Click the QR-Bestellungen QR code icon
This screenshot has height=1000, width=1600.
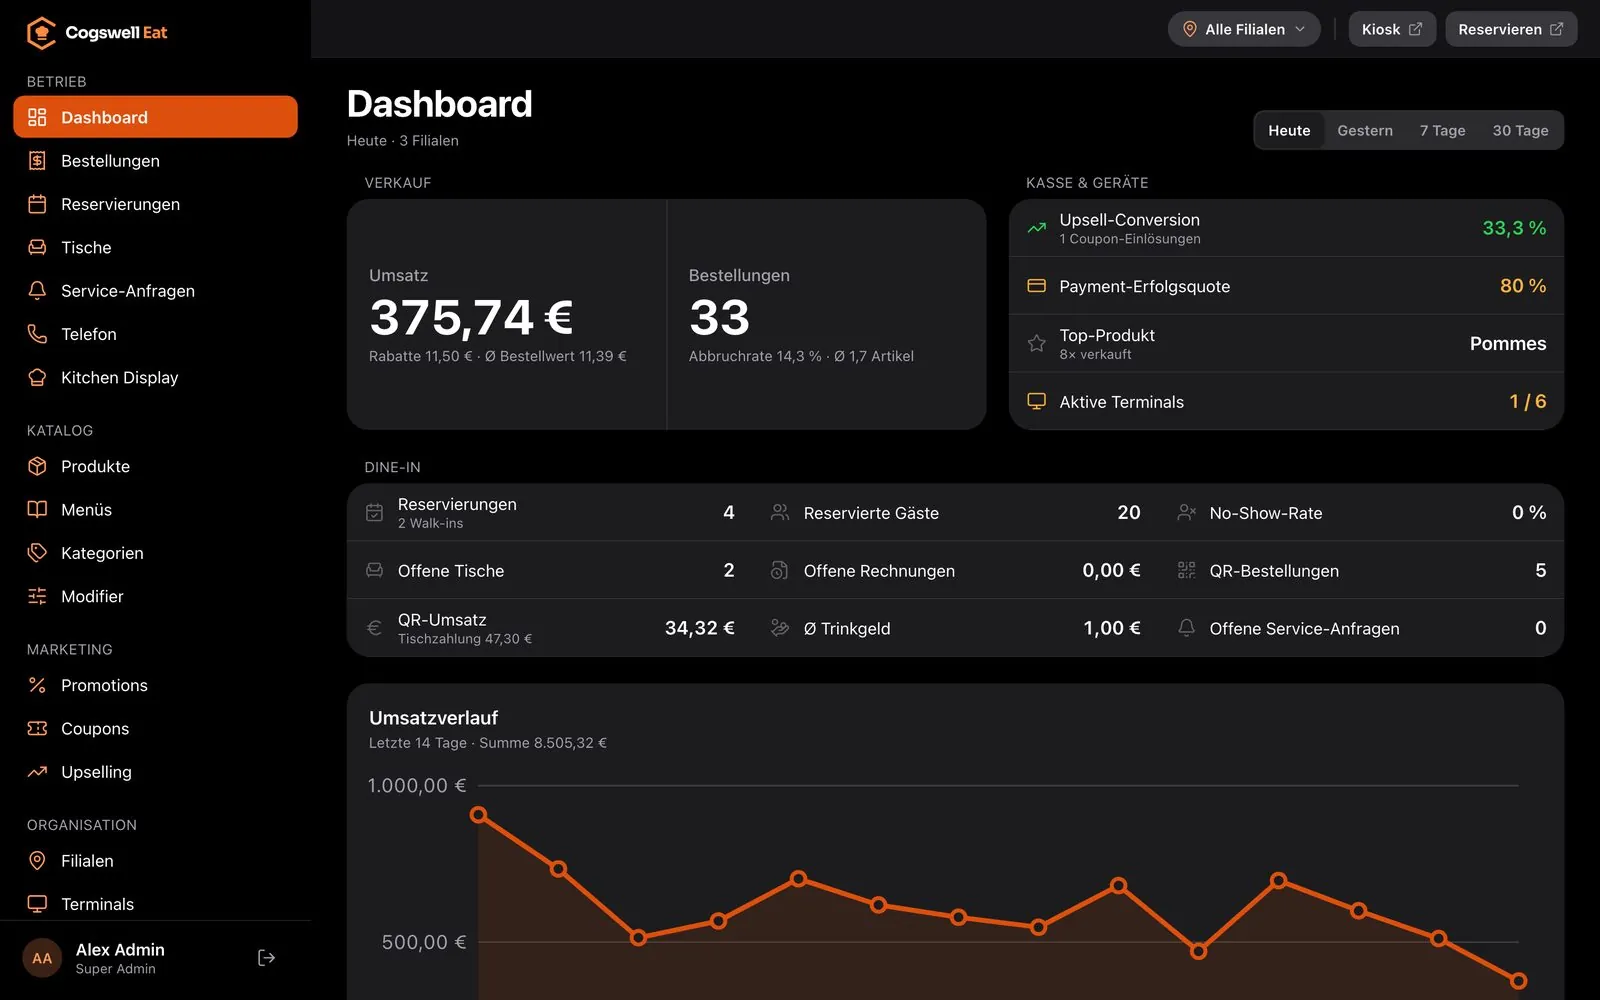(1187, 570)
